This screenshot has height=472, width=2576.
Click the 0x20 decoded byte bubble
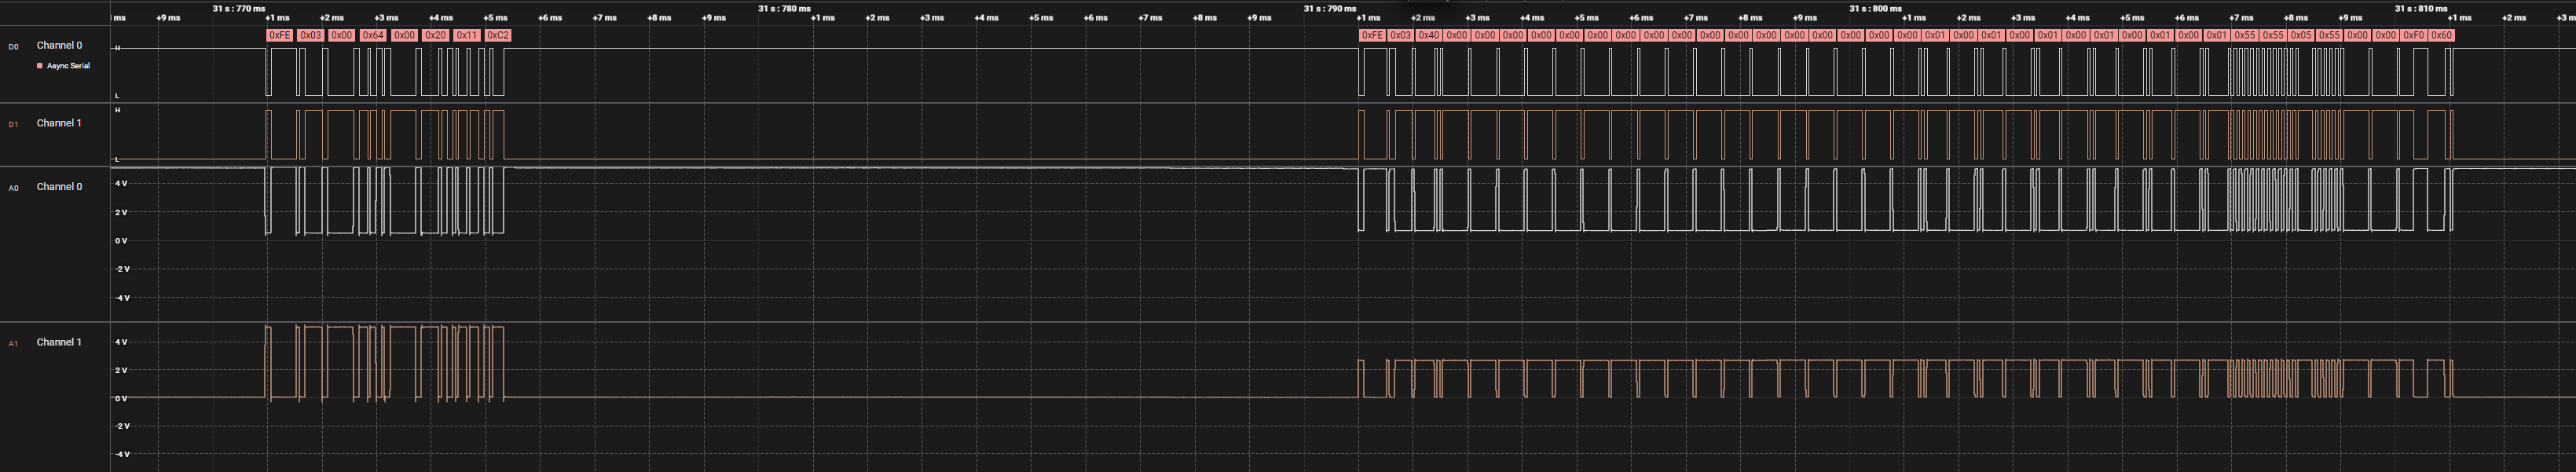pyautogui.click(x=435, y=35)
